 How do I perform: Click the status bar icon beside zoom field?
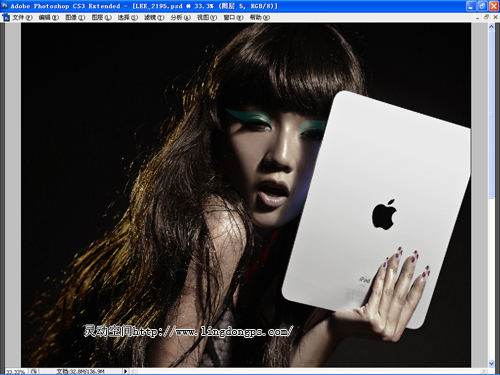point(34,371)
